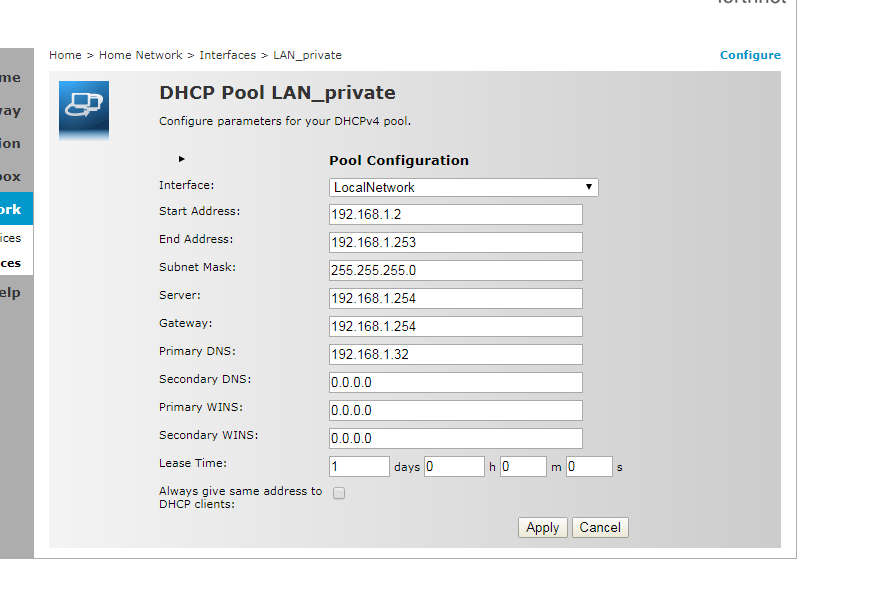Click the dropdown arrow on the Interface selector
The image size is (873, 595).
(x=590, y=187)
